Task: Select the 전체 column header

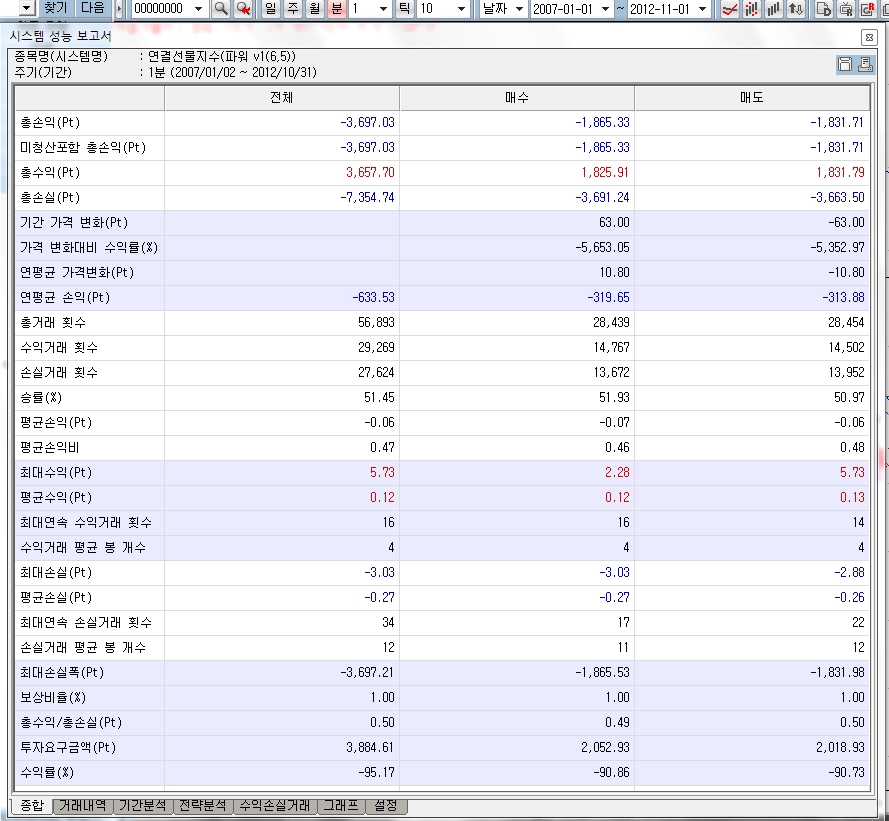Action: (281, 98)
